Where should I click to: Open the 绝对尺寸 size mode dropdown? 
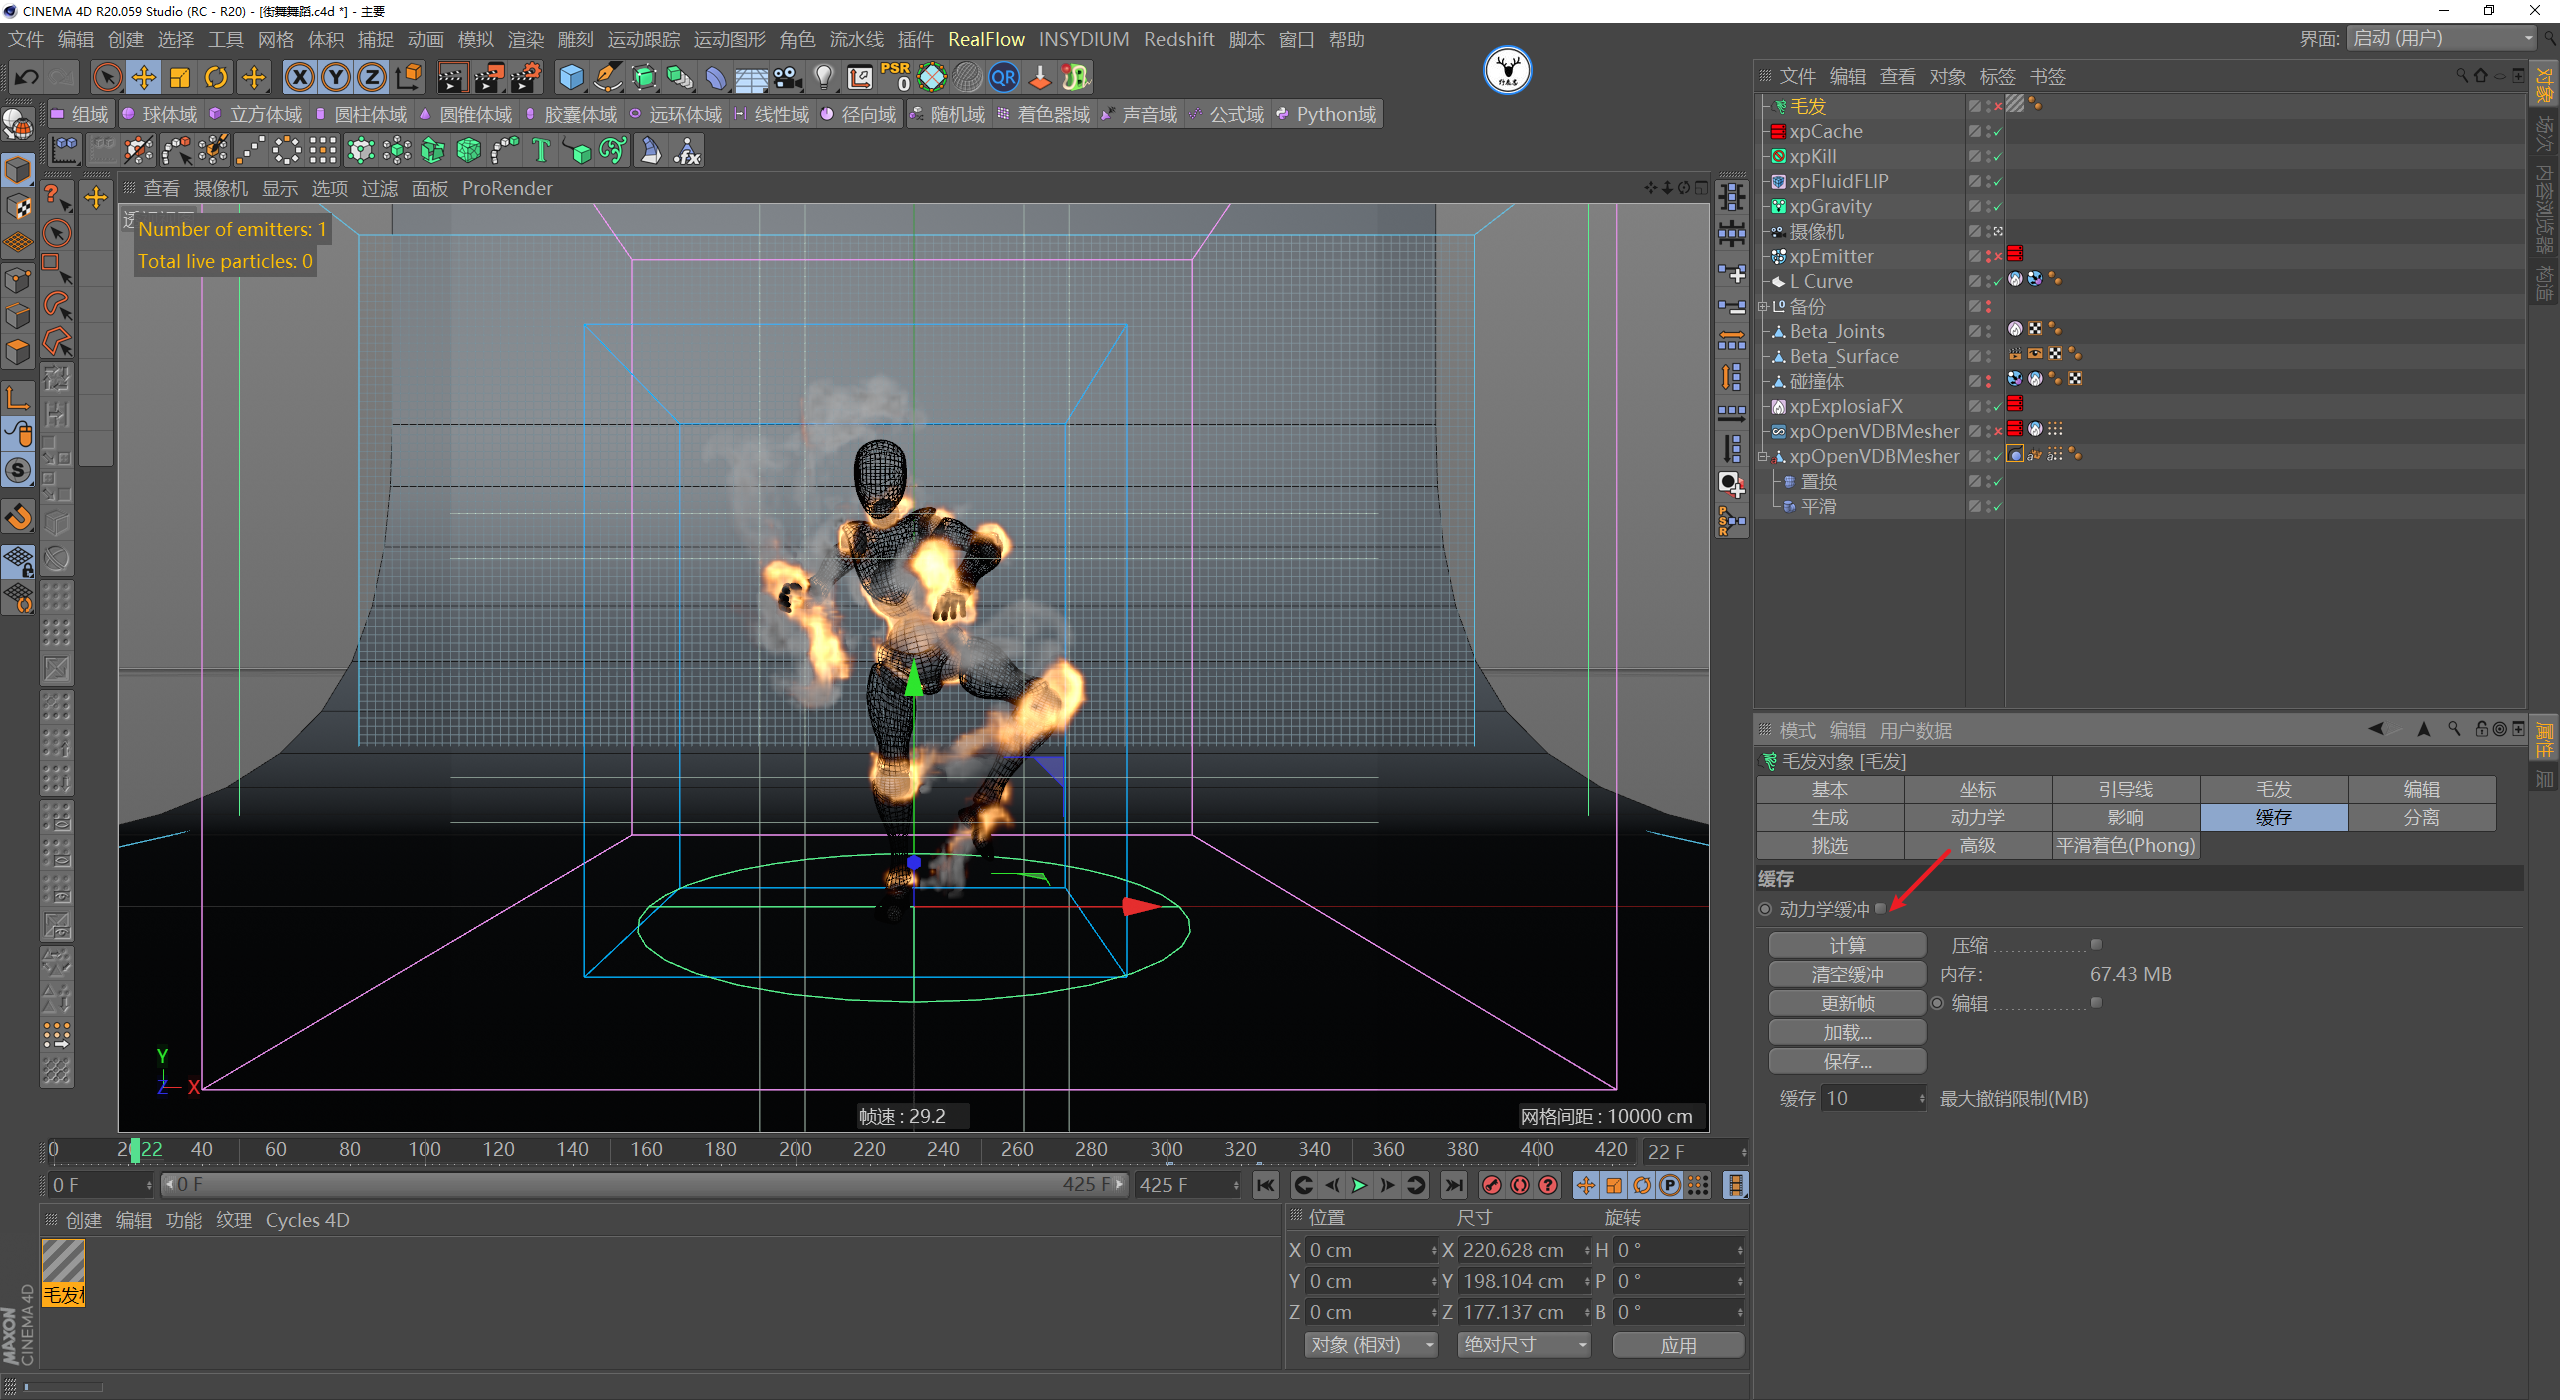pyautogui.click(x=1523, y=1345)
